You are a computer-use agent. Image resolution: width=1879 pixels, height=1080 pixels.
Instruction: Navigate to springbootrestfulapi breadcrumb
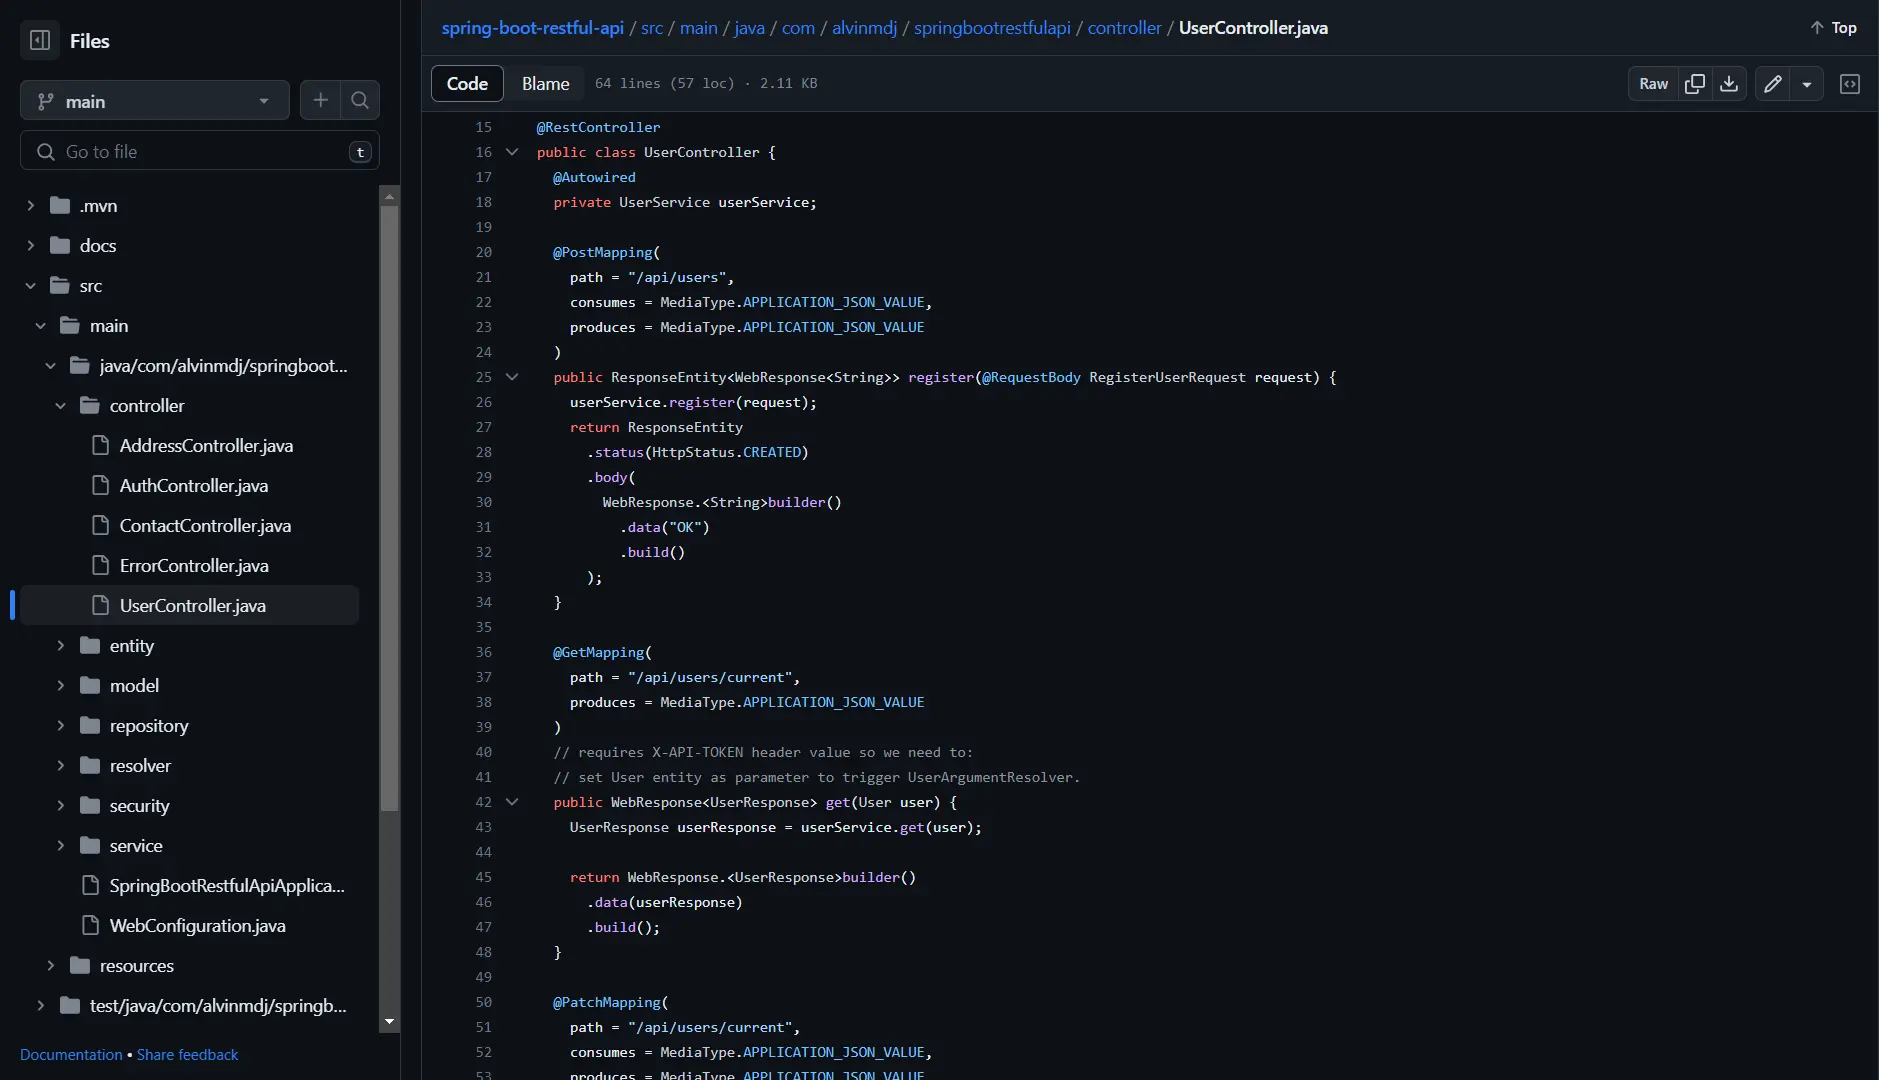[992, 28]
